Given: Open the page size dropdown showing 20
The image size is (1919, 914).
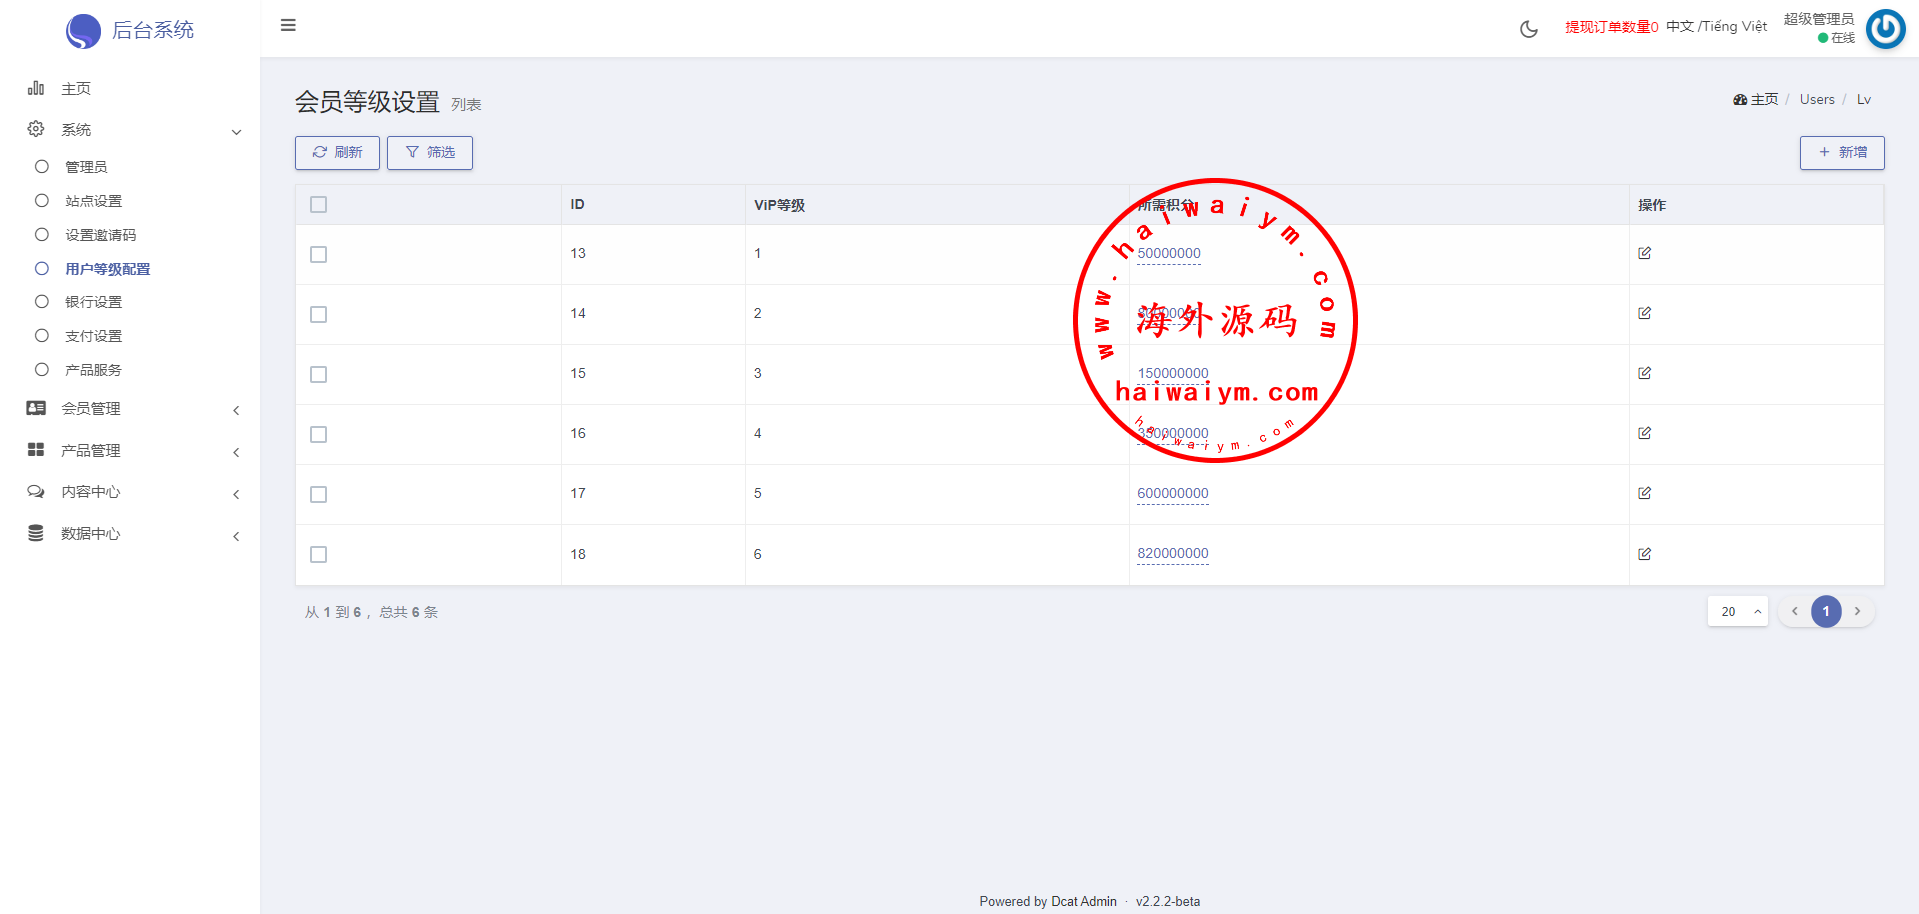Looking at the screenshot, I should 1737,611.
